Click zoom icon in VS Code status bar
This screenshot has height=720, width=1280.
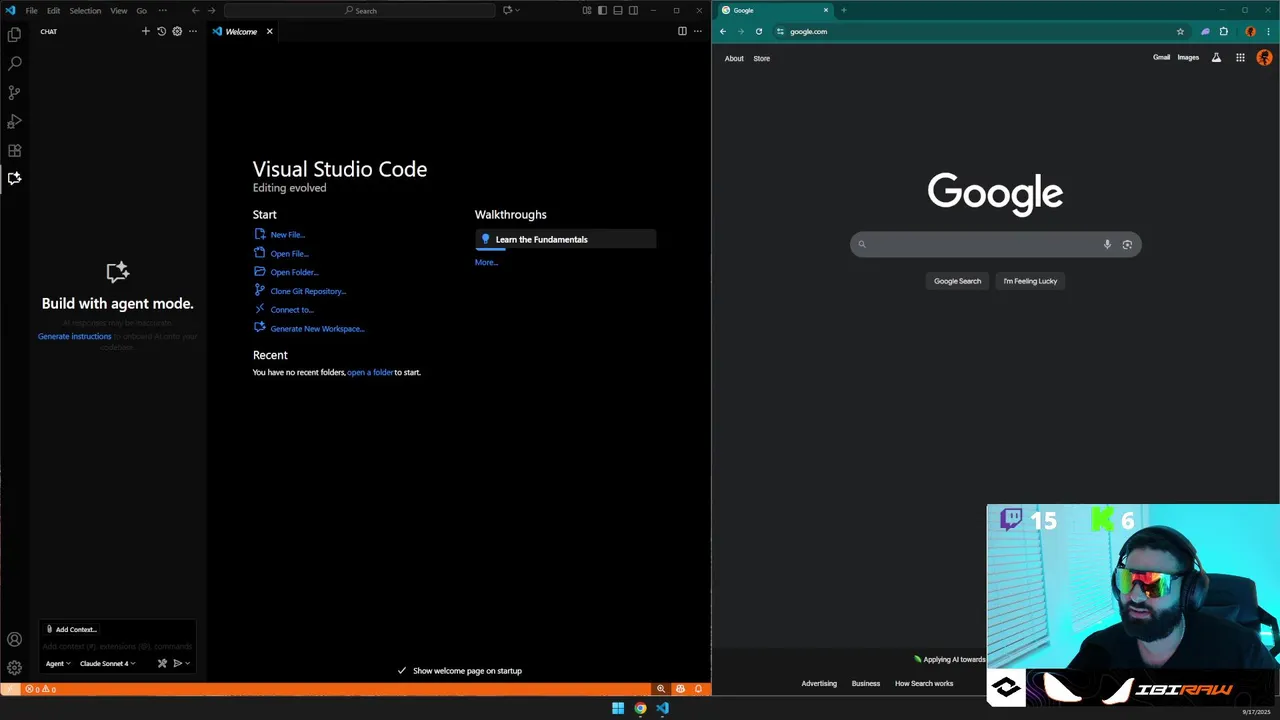[661, 689]
